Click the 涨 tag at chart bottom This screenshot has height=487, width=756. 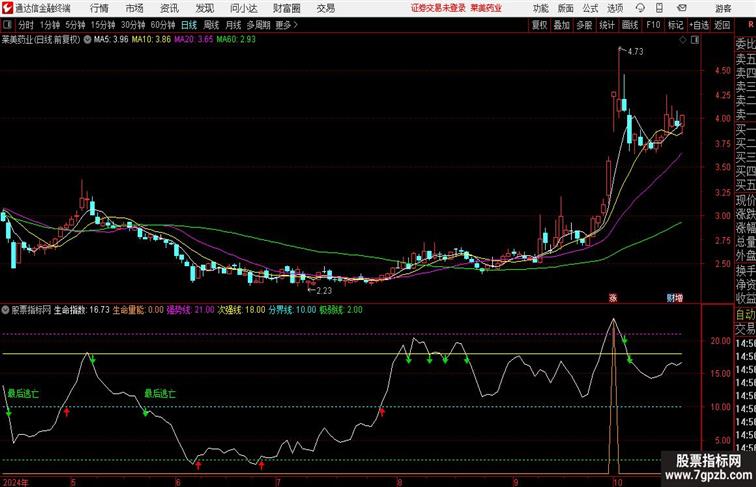(613, 298)
